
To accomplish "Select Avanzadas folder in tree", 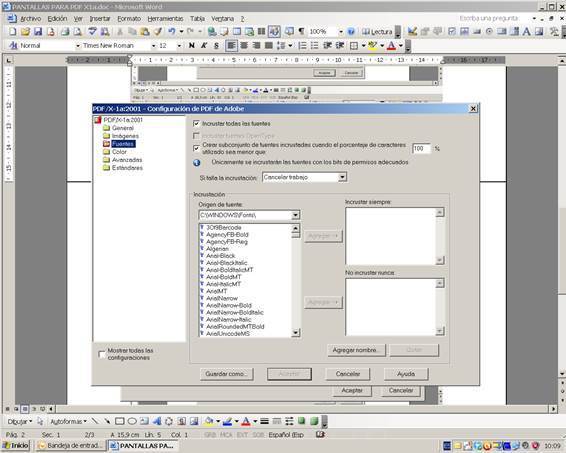I will click(x=127, y=160).
